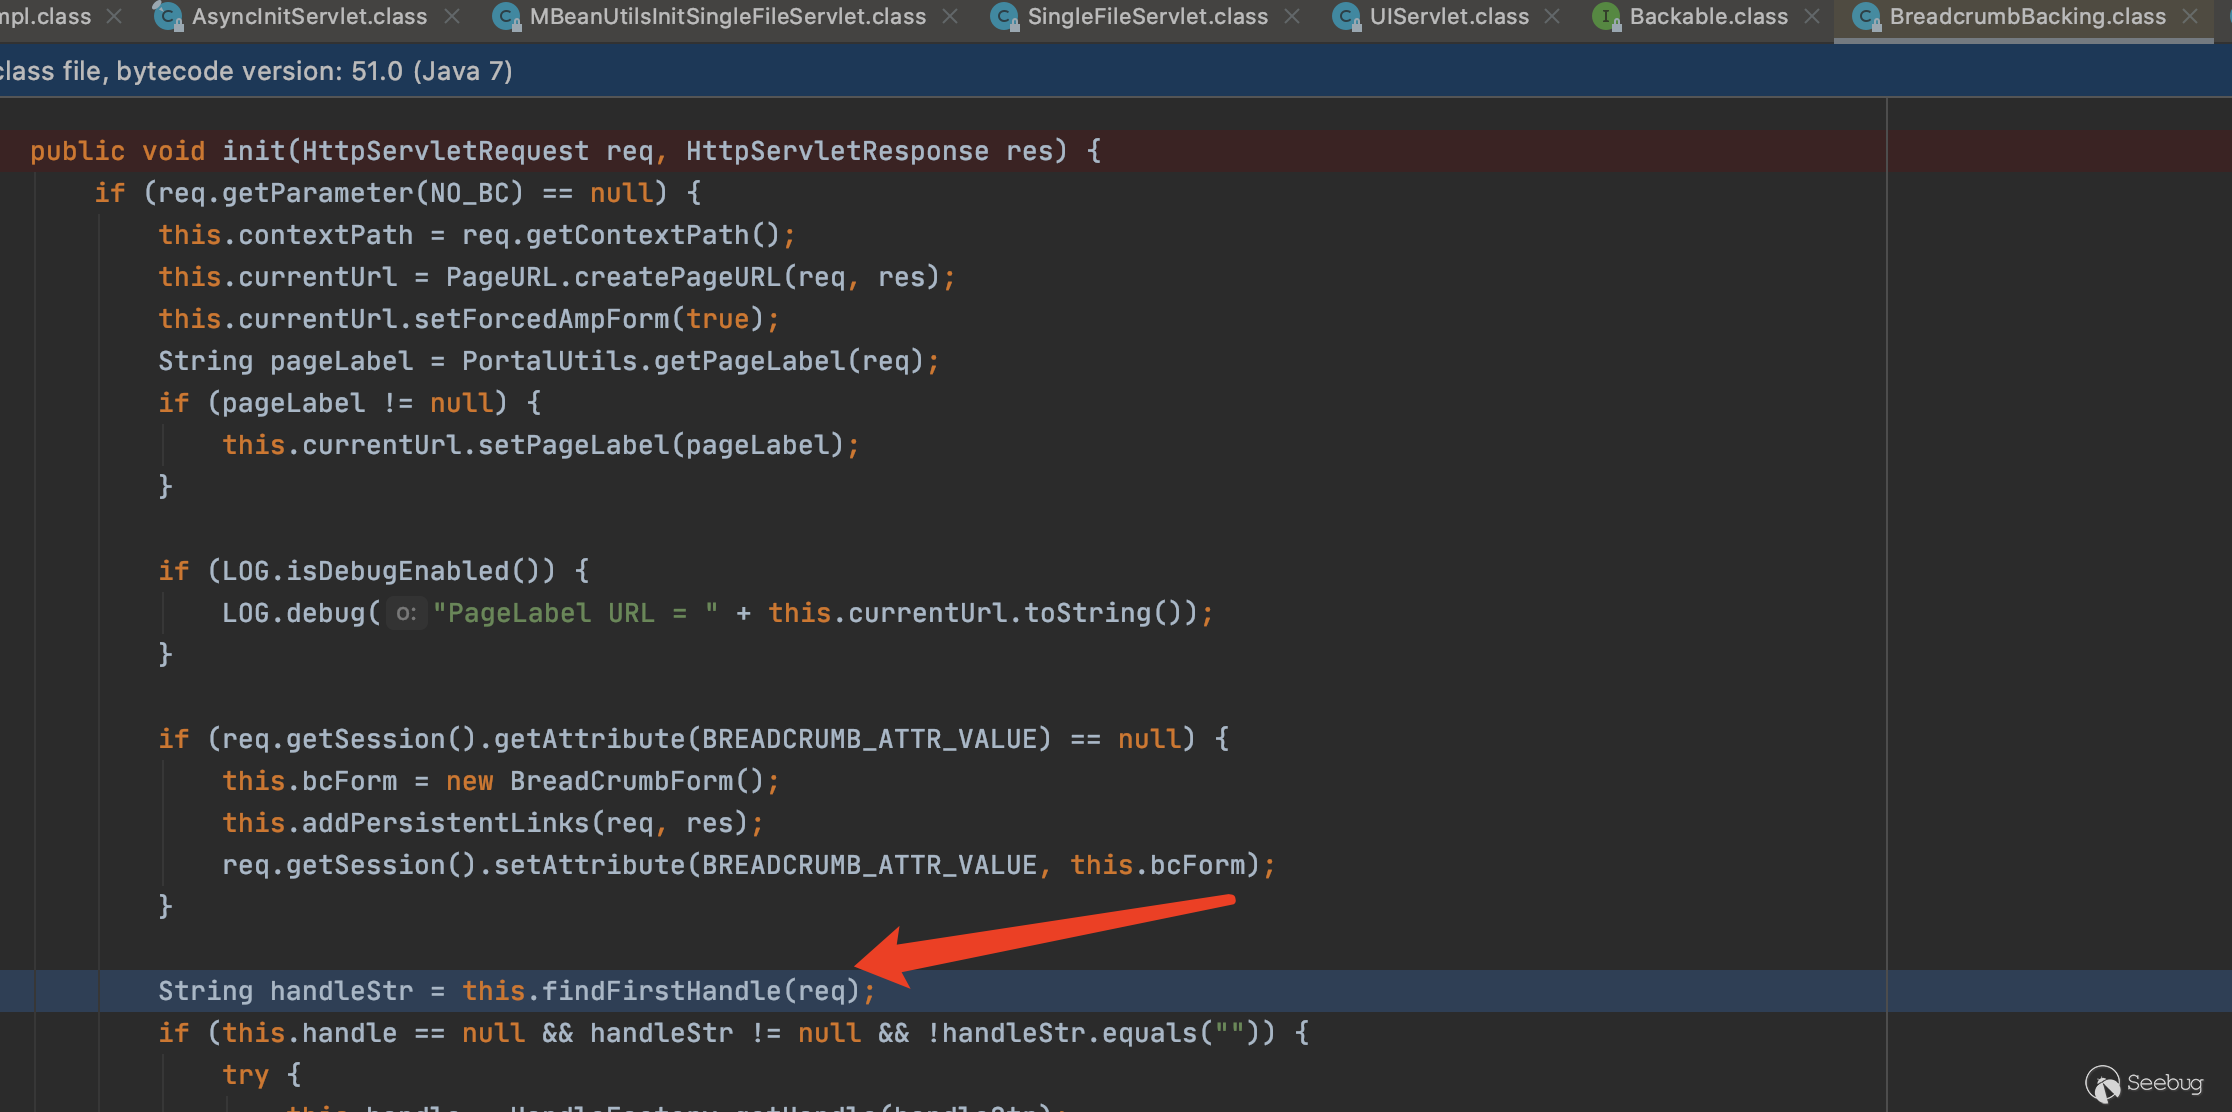
Task: Click the BreadcrumbBacking.class class icon
Action: (x=1866, y=16)
